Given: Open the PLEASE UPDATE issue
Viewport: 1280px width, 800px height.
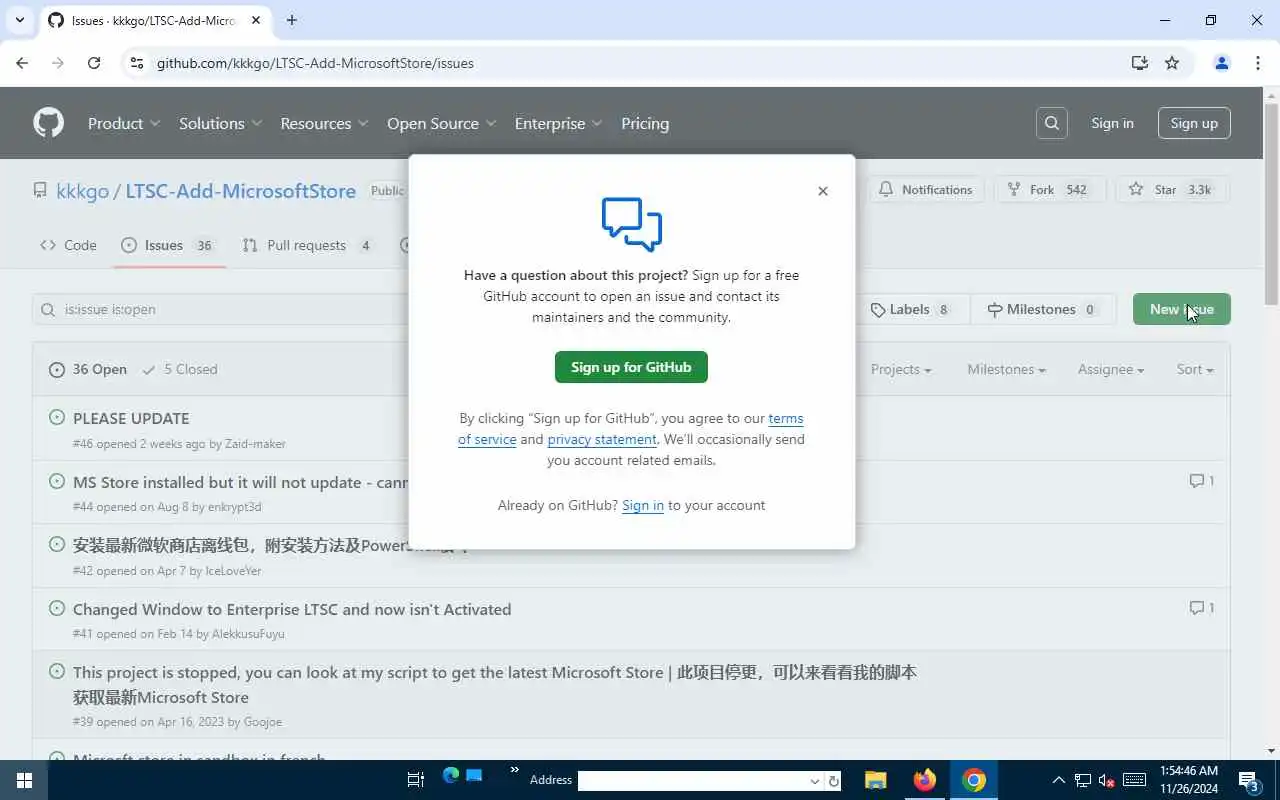Looking at the screenshot, I should (x=131, y=418).
